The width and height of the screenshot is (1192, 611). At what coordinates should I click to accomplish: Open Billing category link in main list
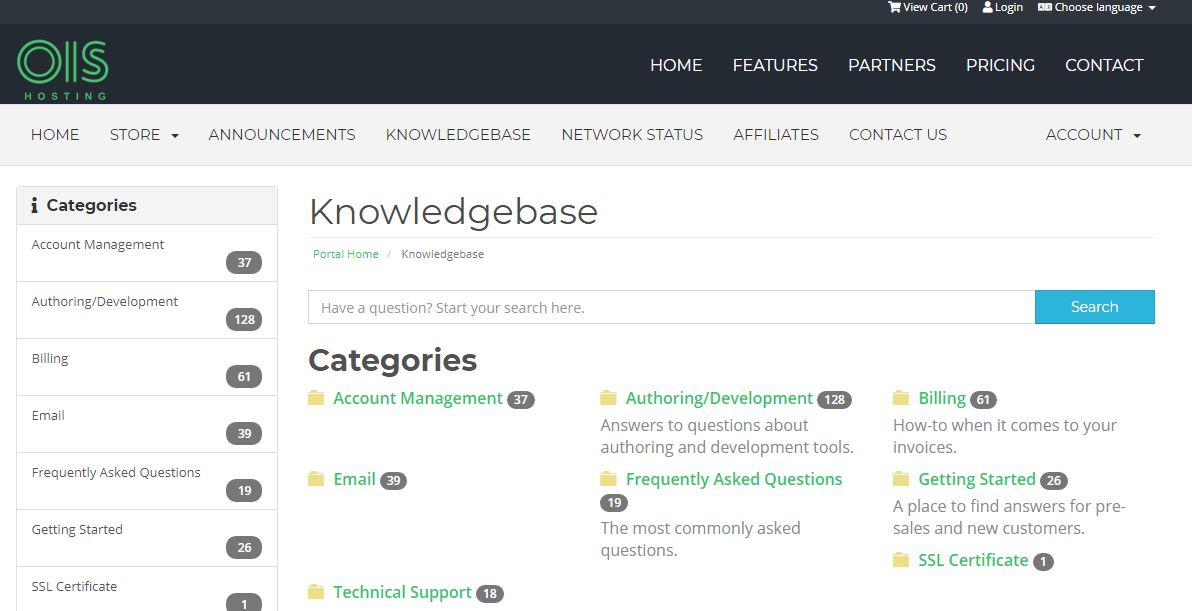(942, 398)
